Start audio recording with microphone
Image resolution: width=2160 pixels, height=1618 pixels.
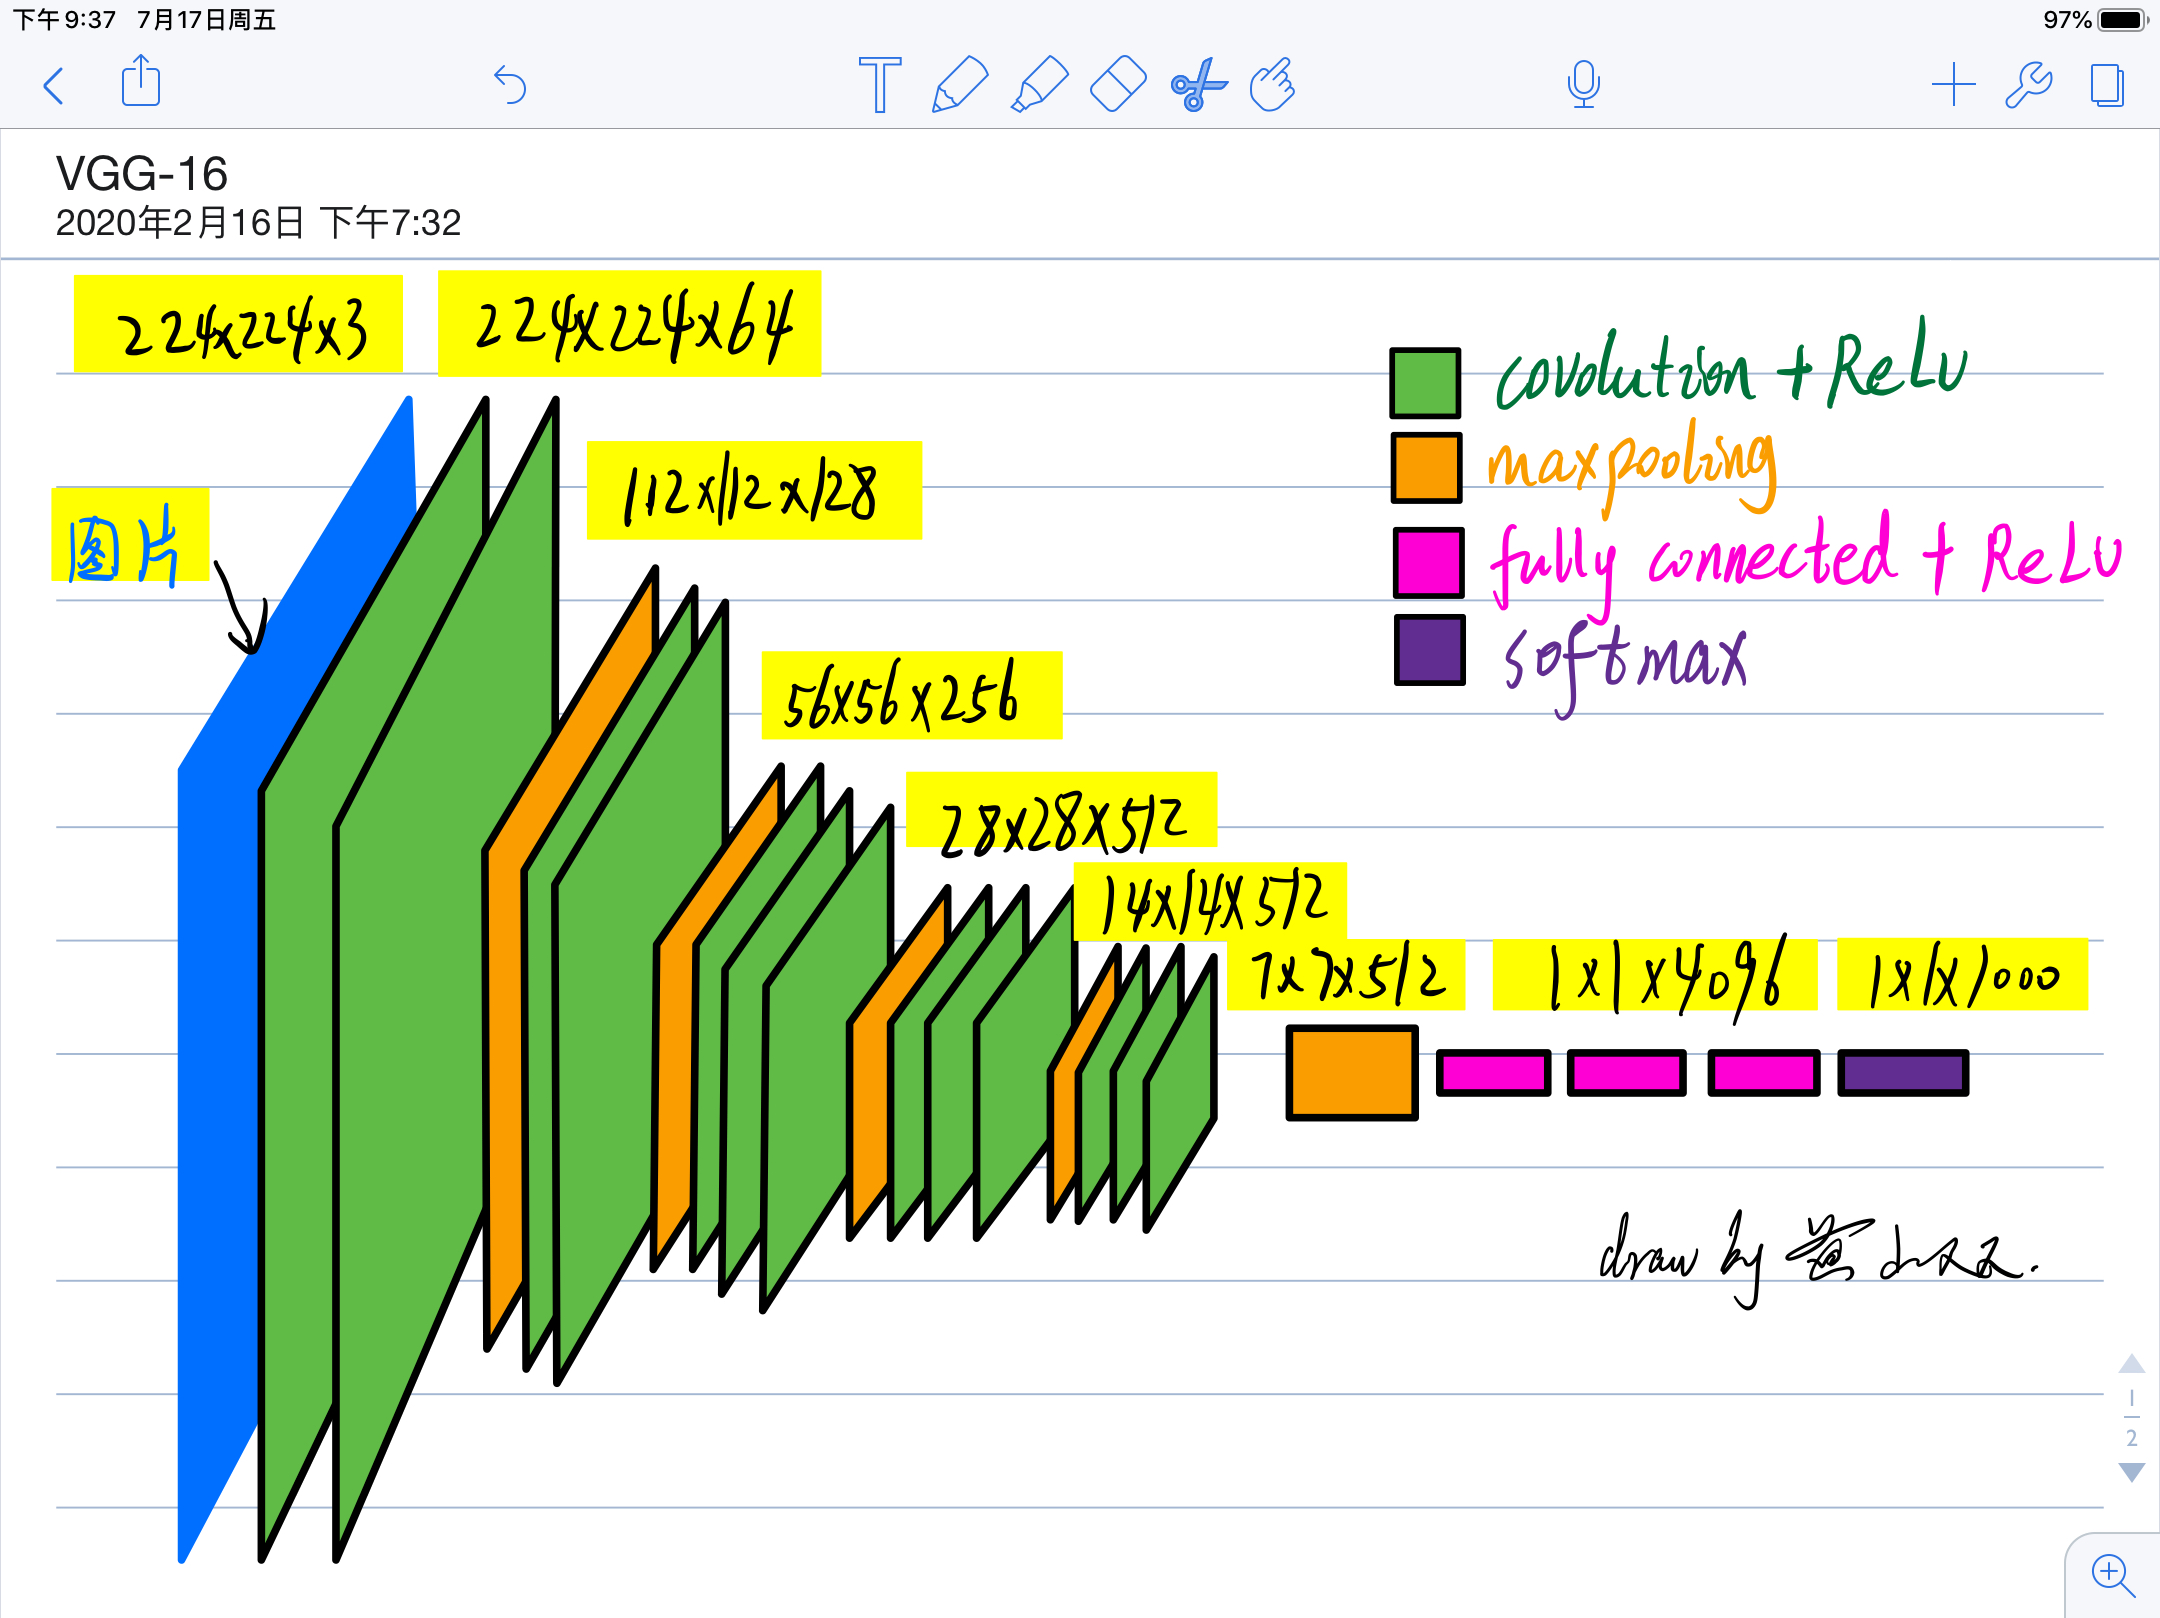pyautogui.click(x=1583, y=85)
